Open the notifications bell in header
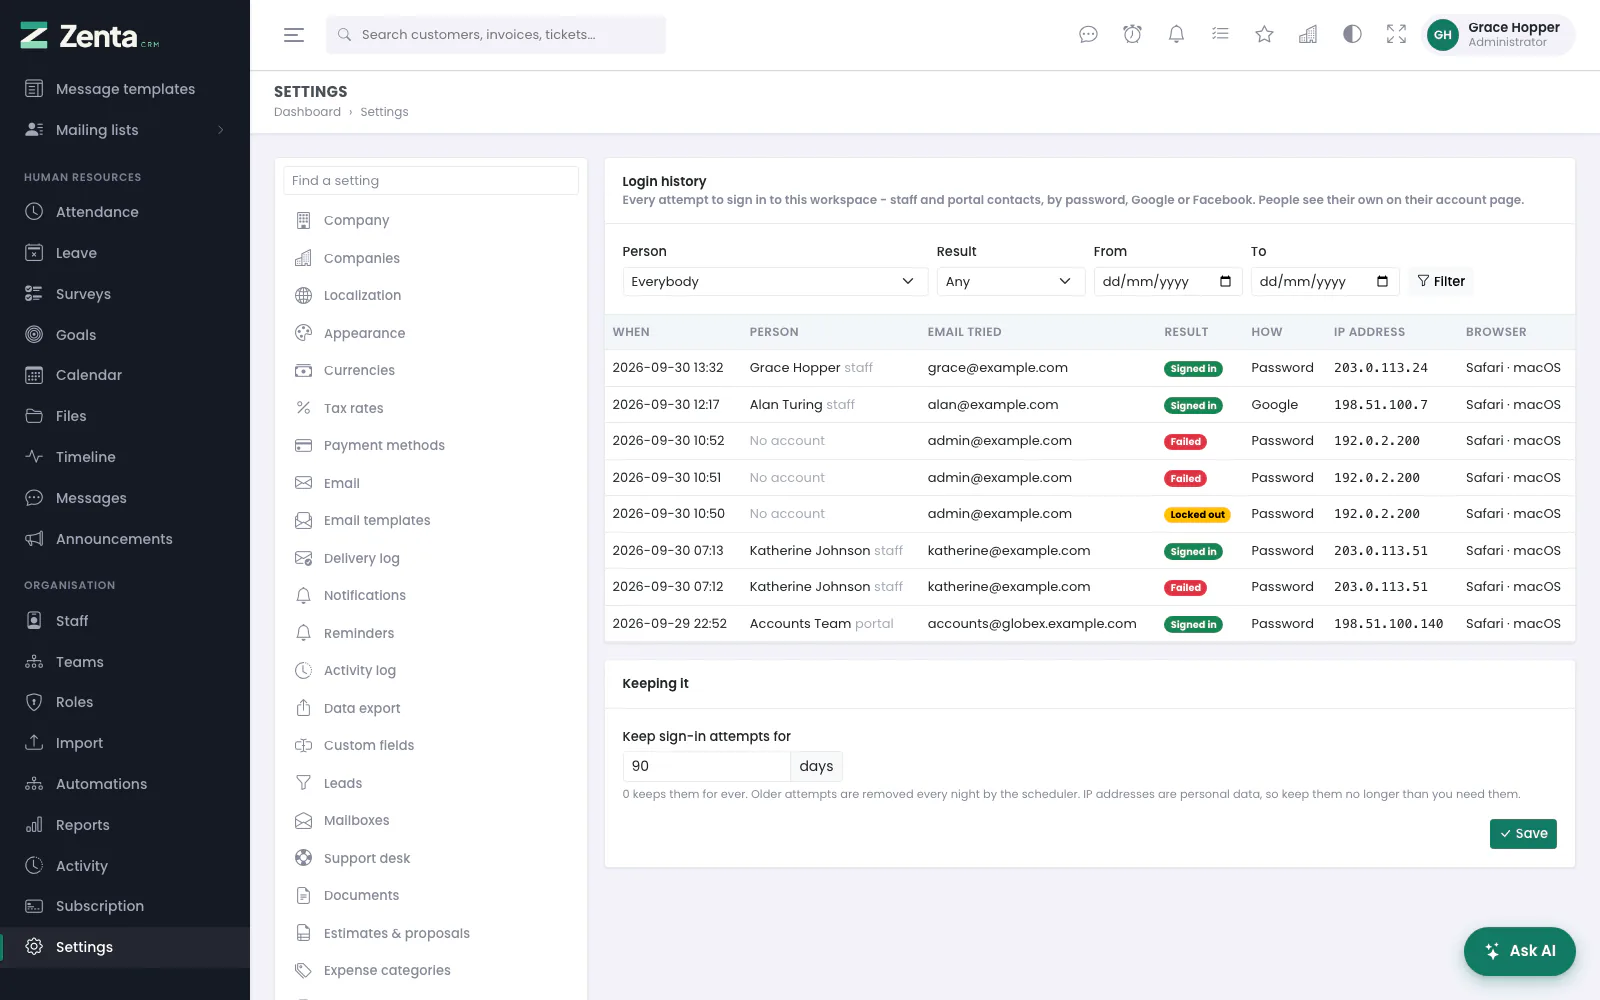The height and width of the screenshot is (1000, 1600). pyautogui.click(x=1176, y=35)
